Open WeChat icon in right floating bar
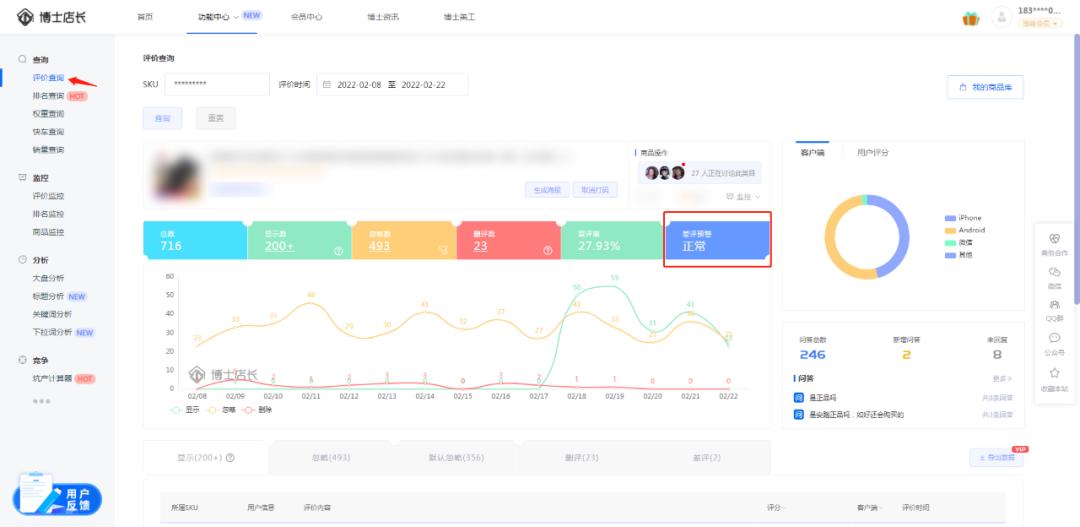This screenshot has width=1080, height=527. coord(1055,272)
